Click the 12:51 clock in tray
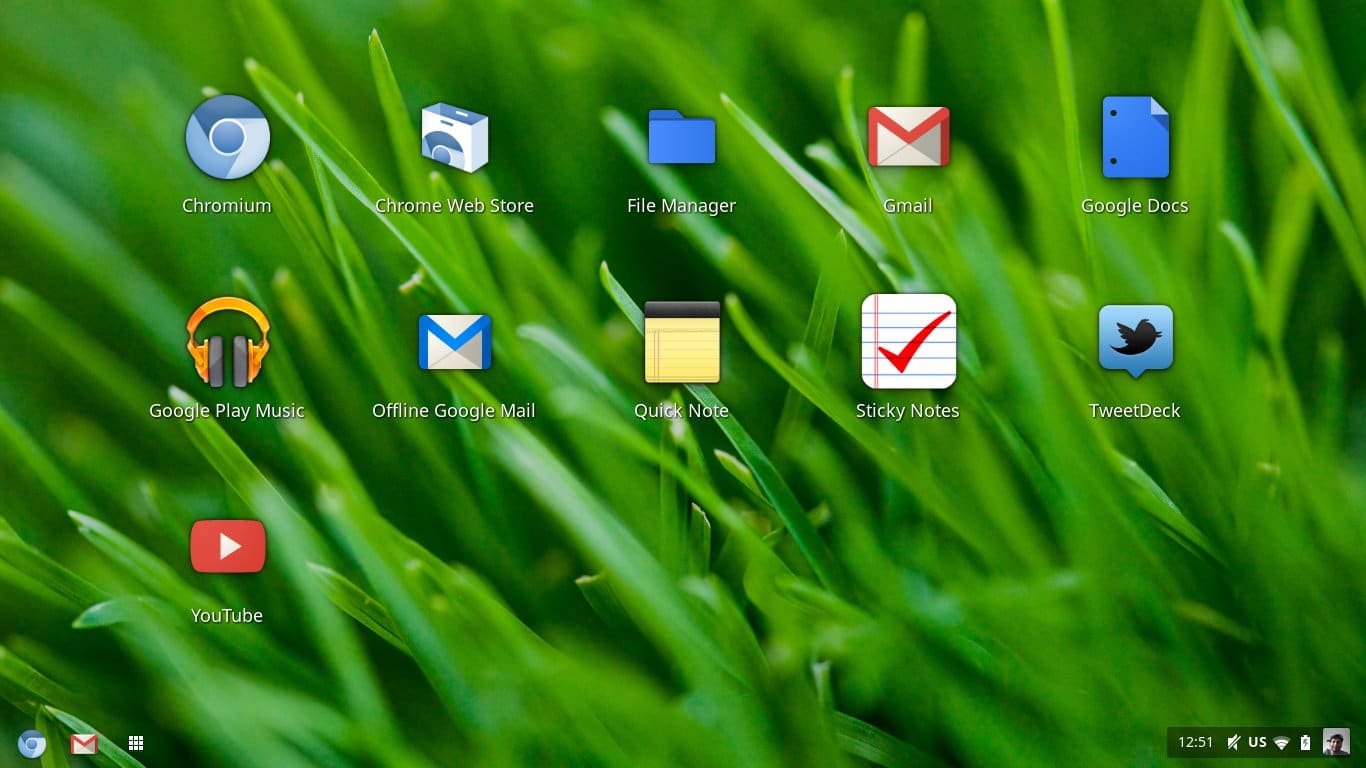The image size is (1366, 768). (x=1195, y=743)
